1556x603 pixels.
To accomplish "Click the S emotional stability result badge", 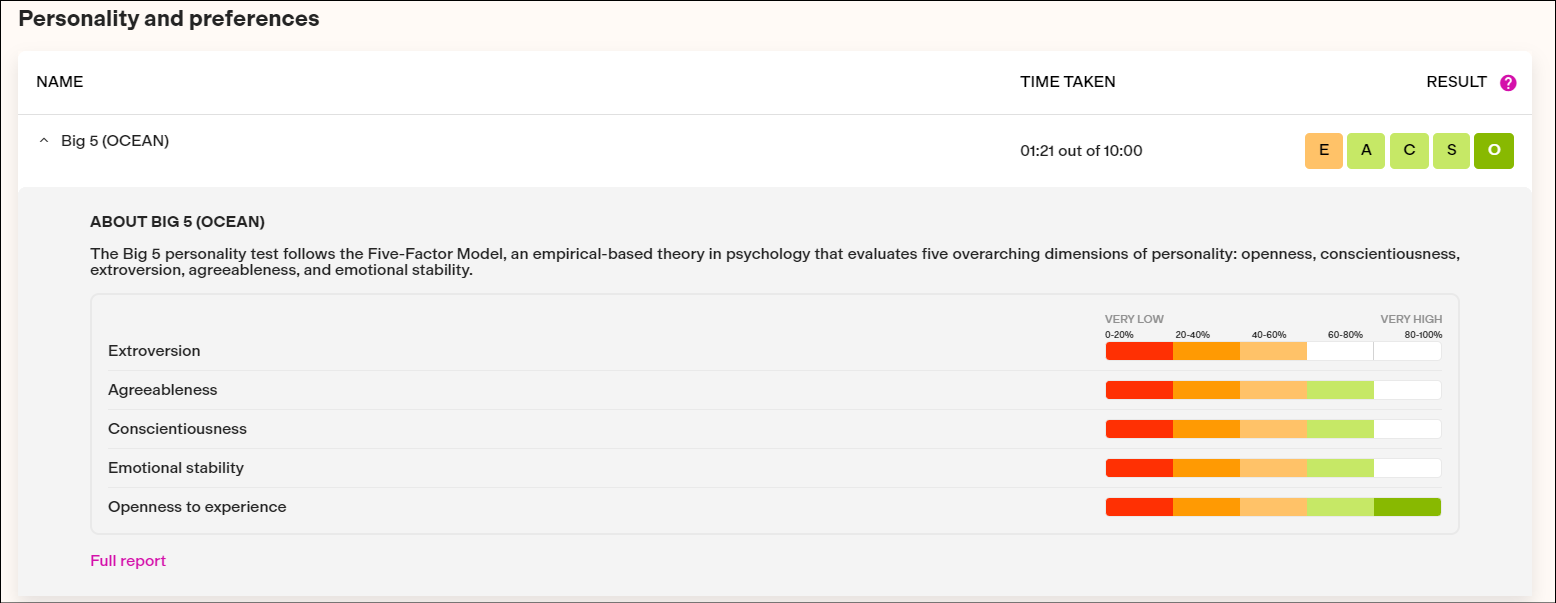I will tap(1451, 151).
